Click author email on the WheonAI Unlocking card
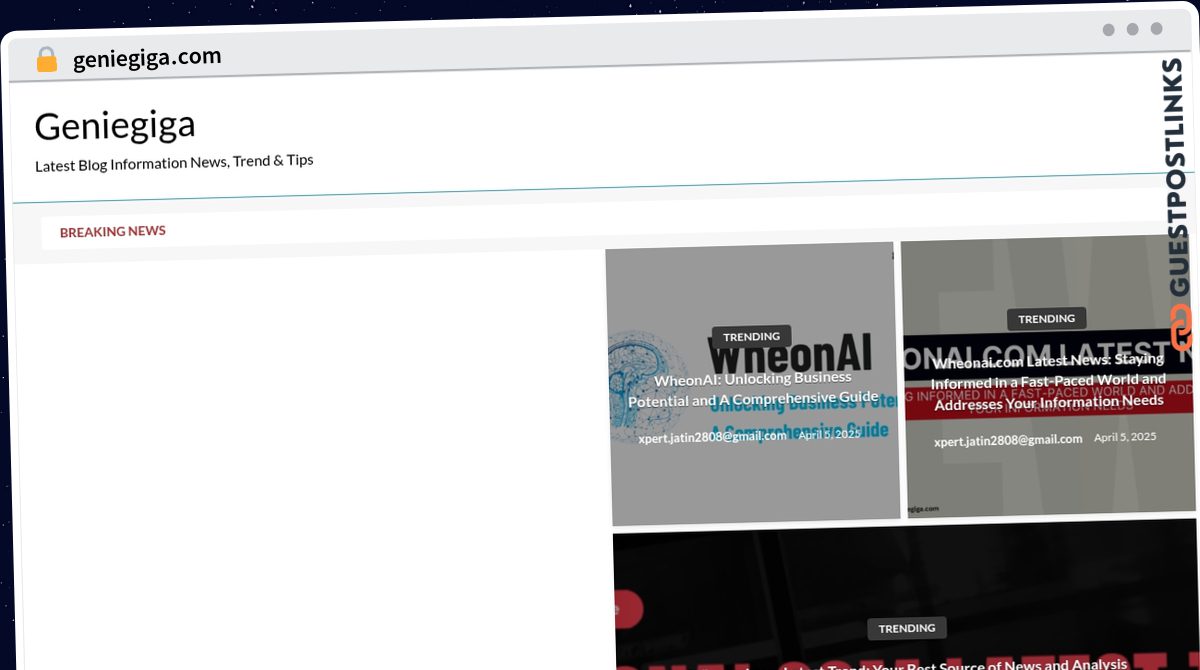This screenshot has width=1200, height=670. [712, 437]
